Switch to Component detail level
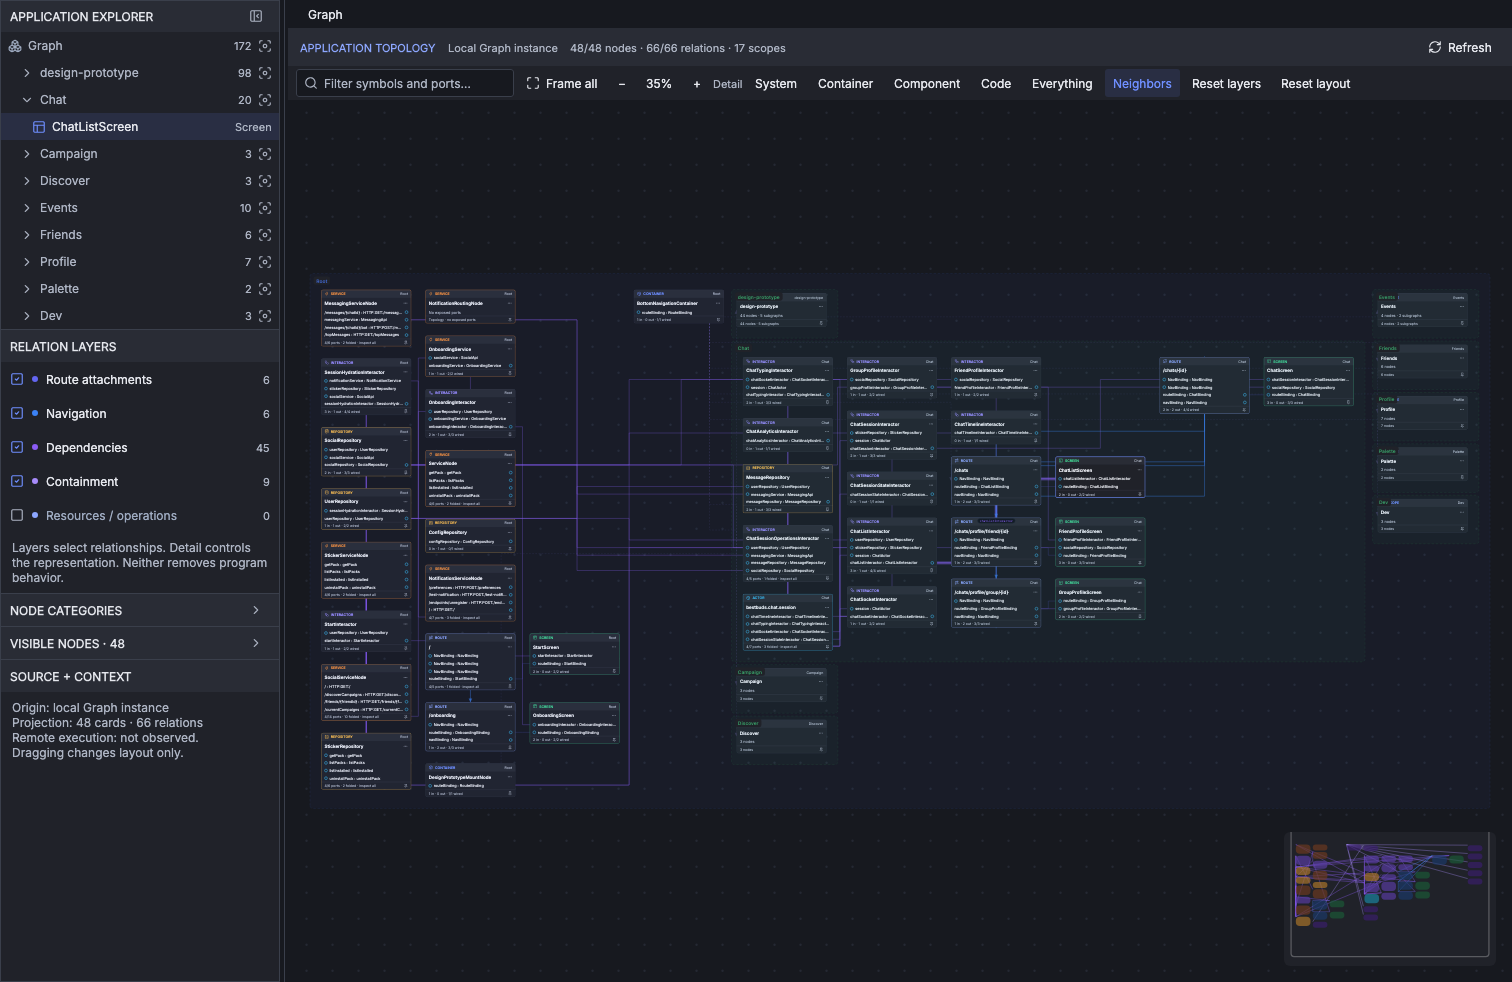1512x982 pixels. click(x=927, y=84)
